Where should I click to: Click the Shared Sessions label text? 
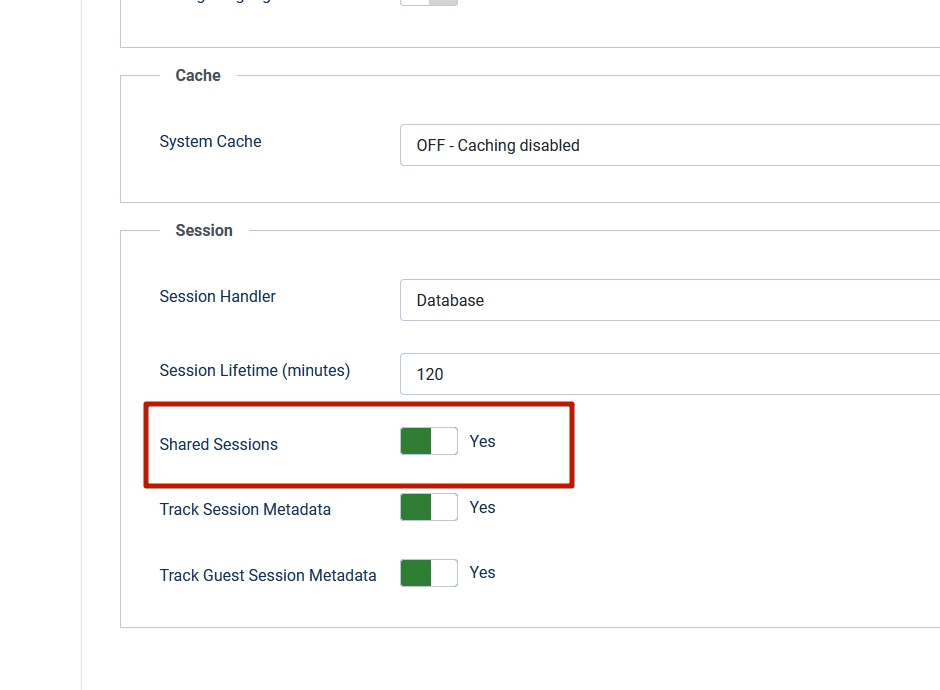pyautogui.click(x=218, y=445)
